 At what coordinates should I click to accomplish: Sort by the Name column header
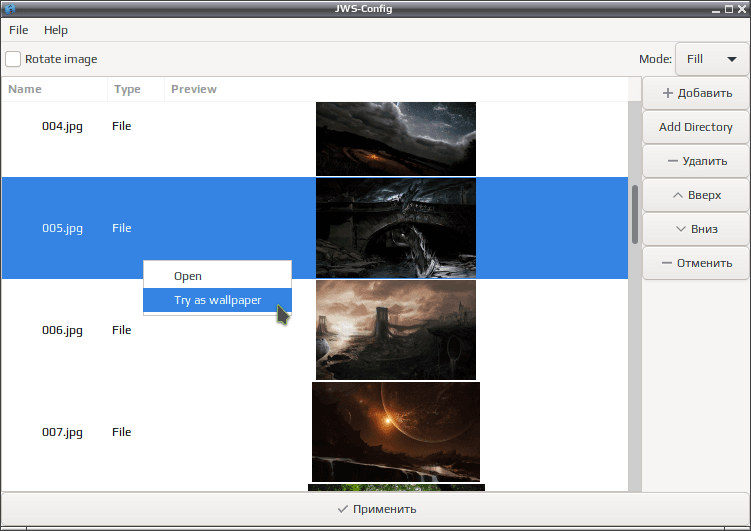tap(54, 89)
